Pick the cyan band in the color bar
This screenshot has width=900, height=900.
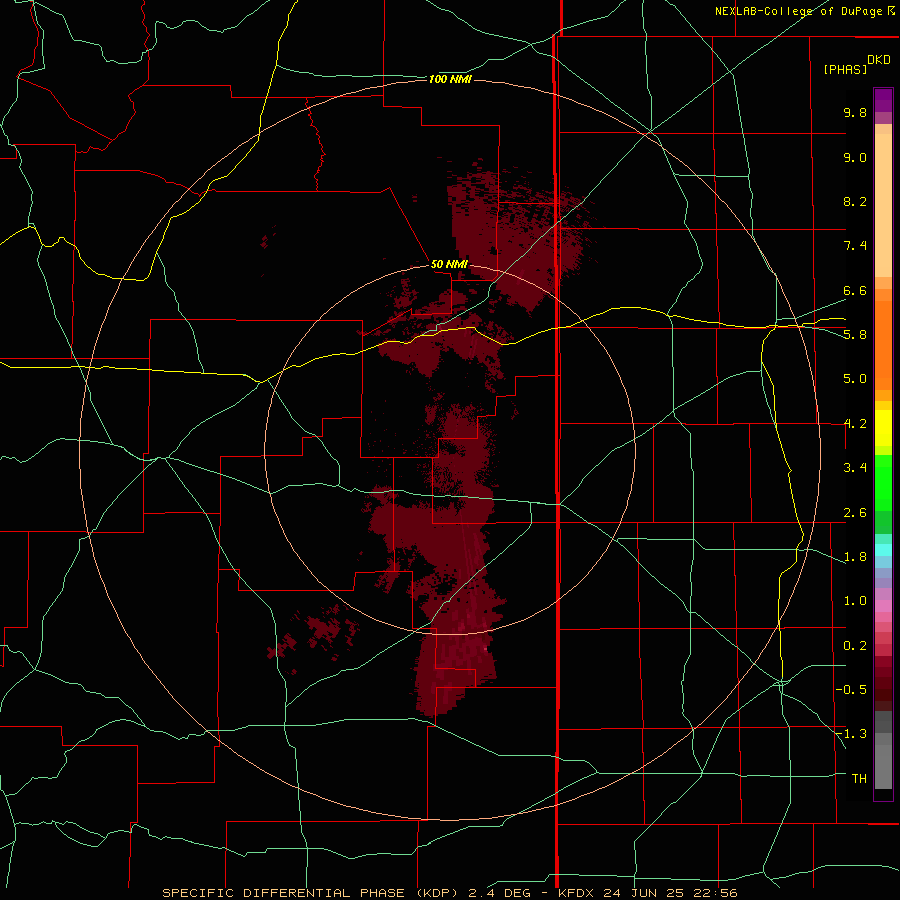[883, 550]
